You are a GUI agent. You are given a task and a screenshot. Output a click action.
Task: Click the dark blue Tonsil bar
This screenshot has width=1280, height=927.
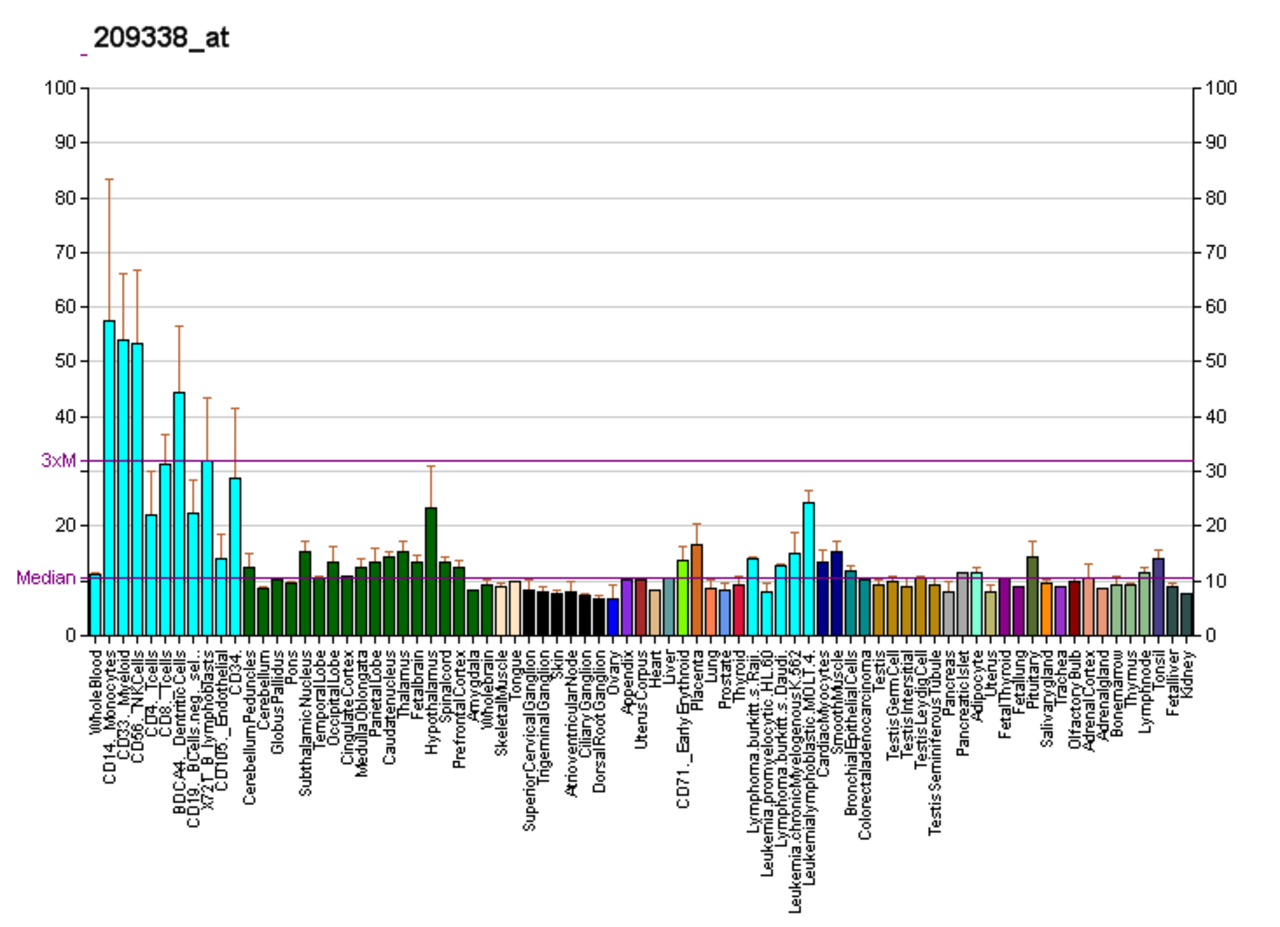tap(1159, 597)
